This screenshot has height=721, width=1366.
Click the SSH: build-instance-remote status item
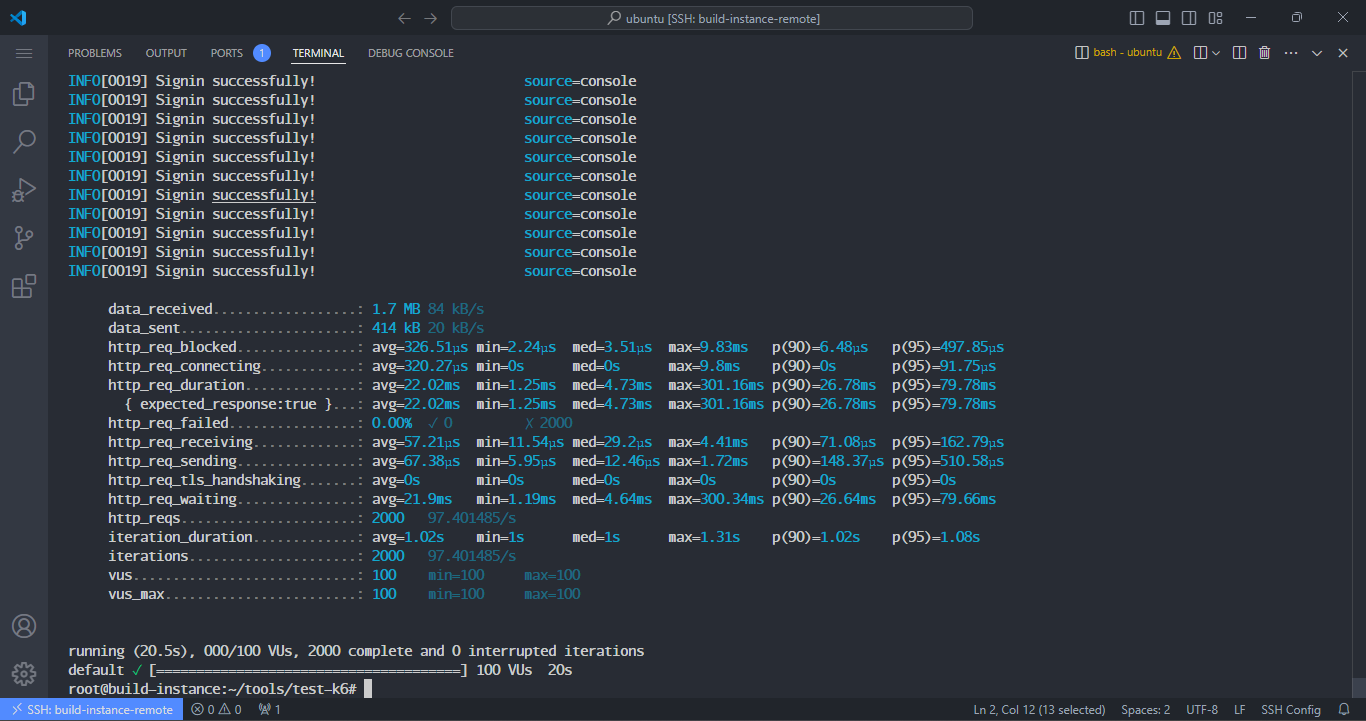[92, 709]
